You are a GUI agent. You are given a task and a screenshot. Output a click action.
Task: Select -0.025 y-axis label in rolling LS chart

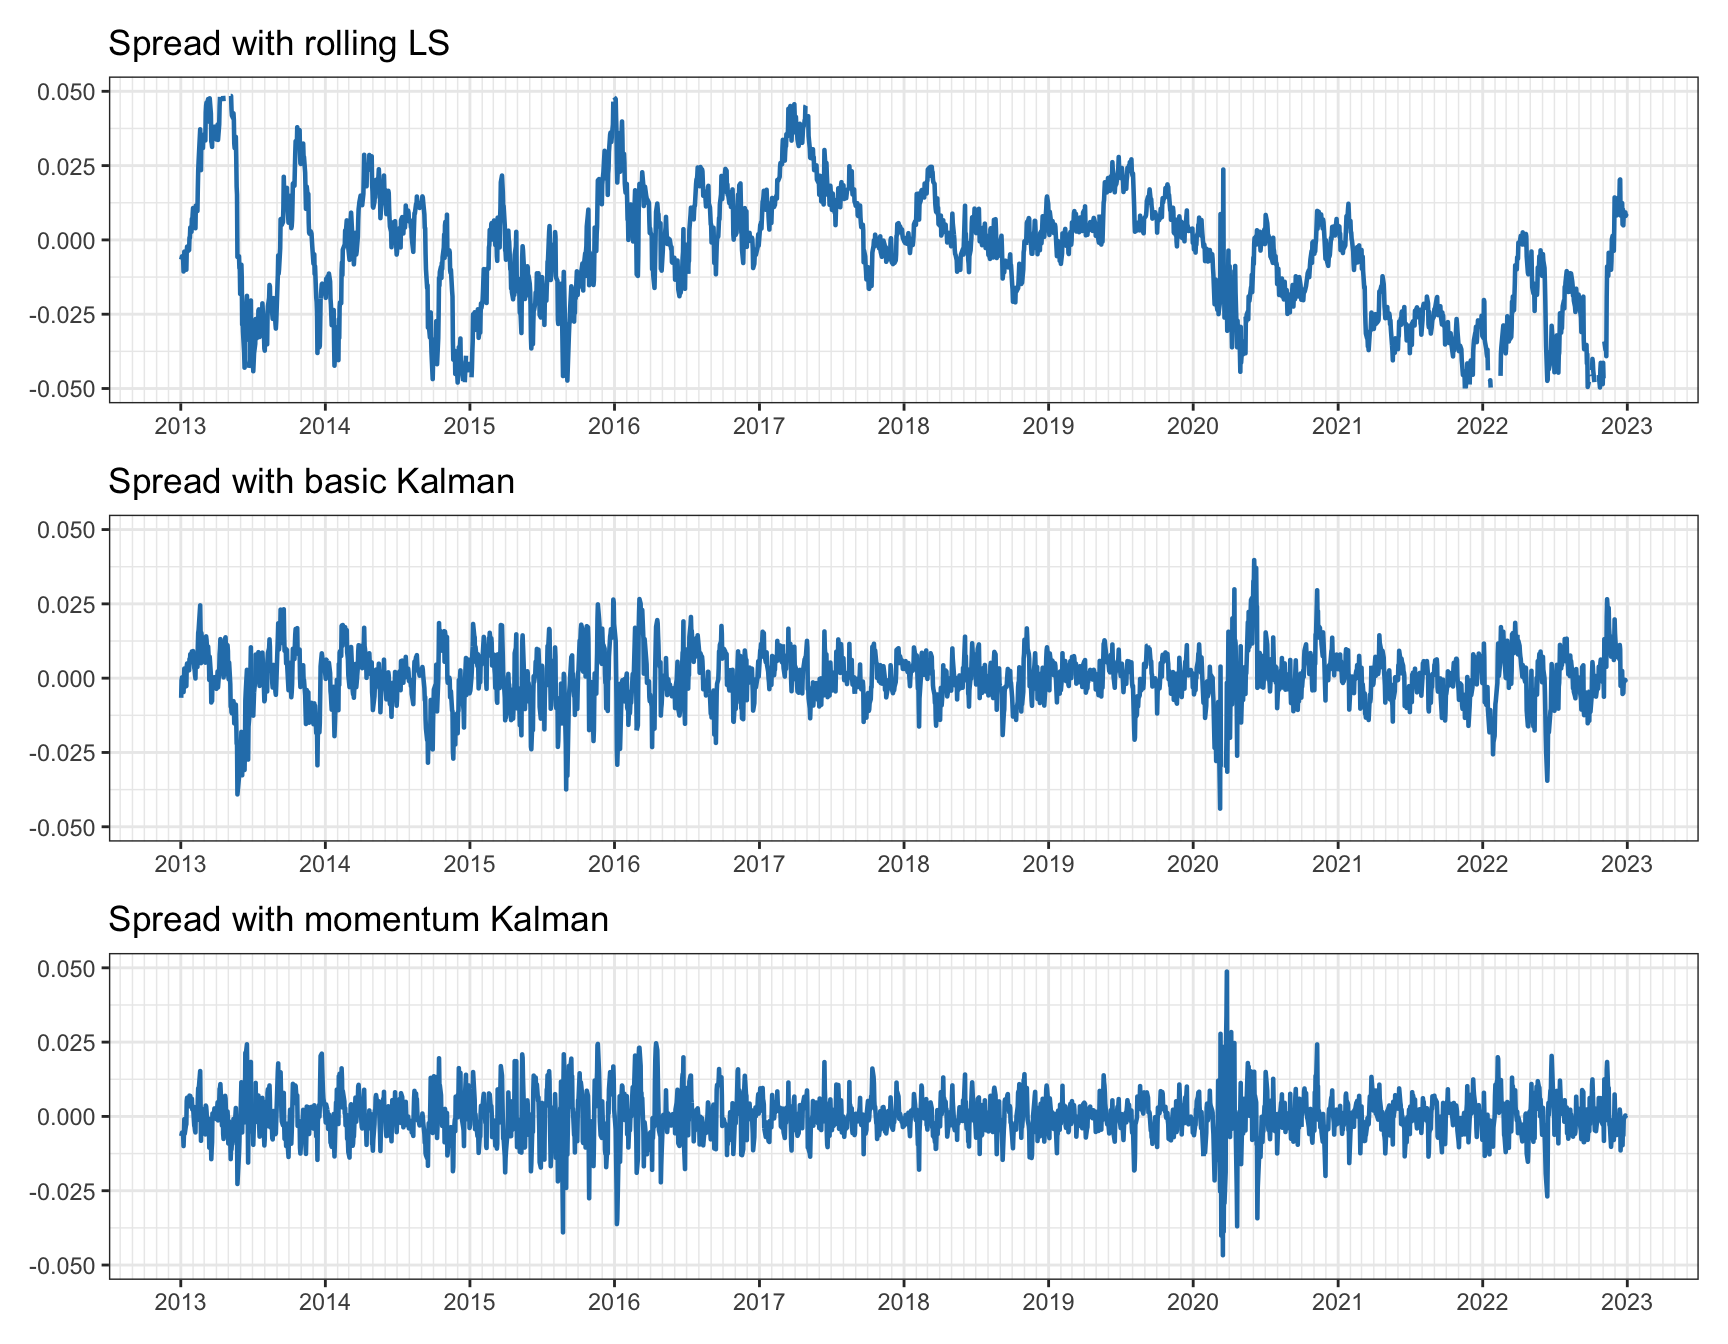click(x=62, y=315)
